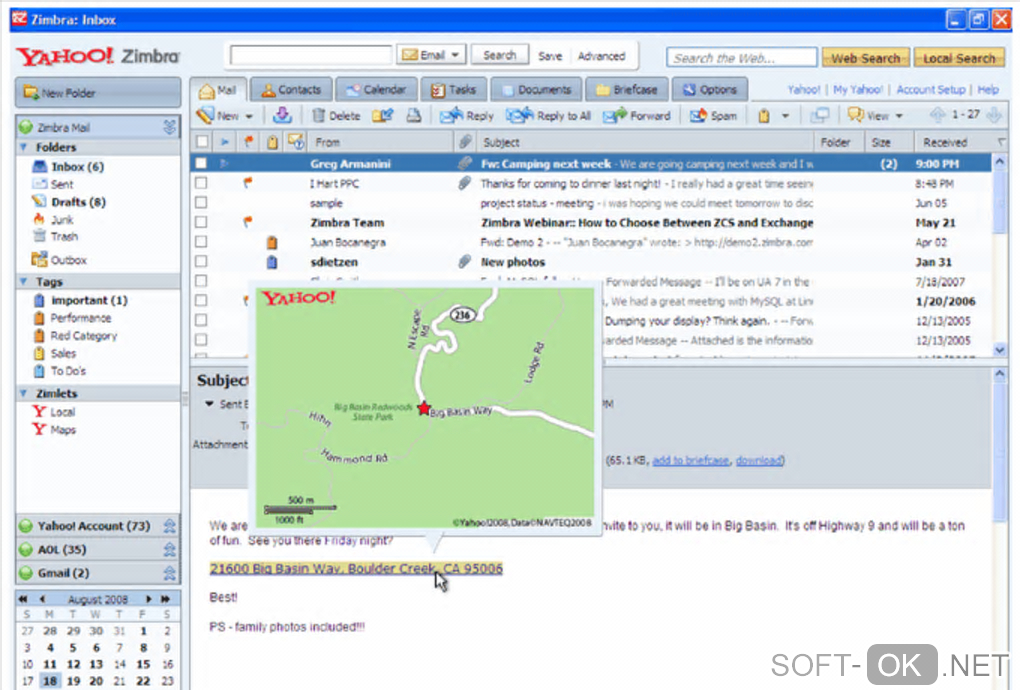Click the Search button
Viewport: 1020px width, 690px height.
pos(500,55)
